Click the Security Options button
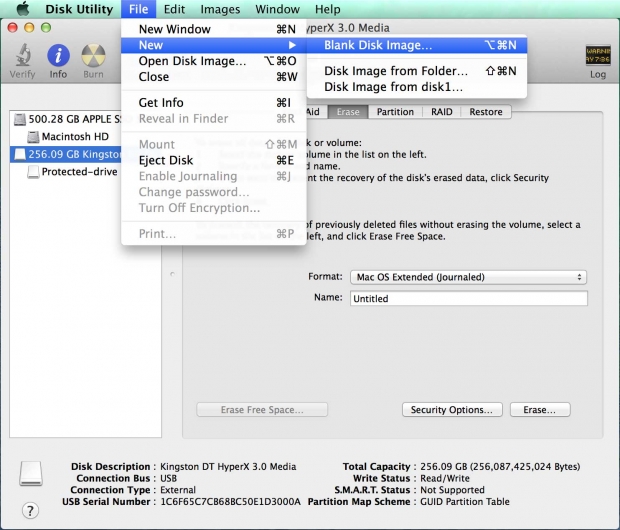 click(x=452, y=410)
